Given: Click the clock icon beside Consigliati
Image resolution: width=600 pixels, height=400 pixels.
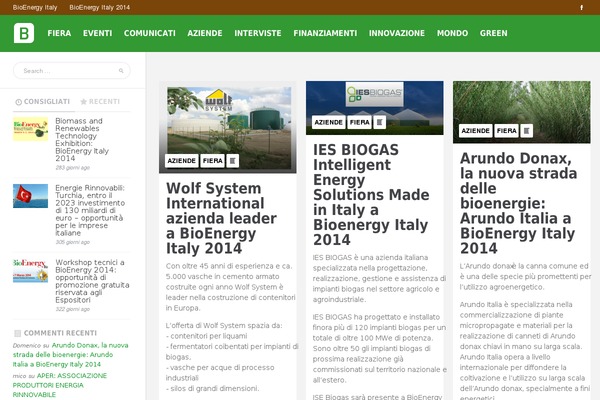Looking at the screenshot, I should 18,102.
